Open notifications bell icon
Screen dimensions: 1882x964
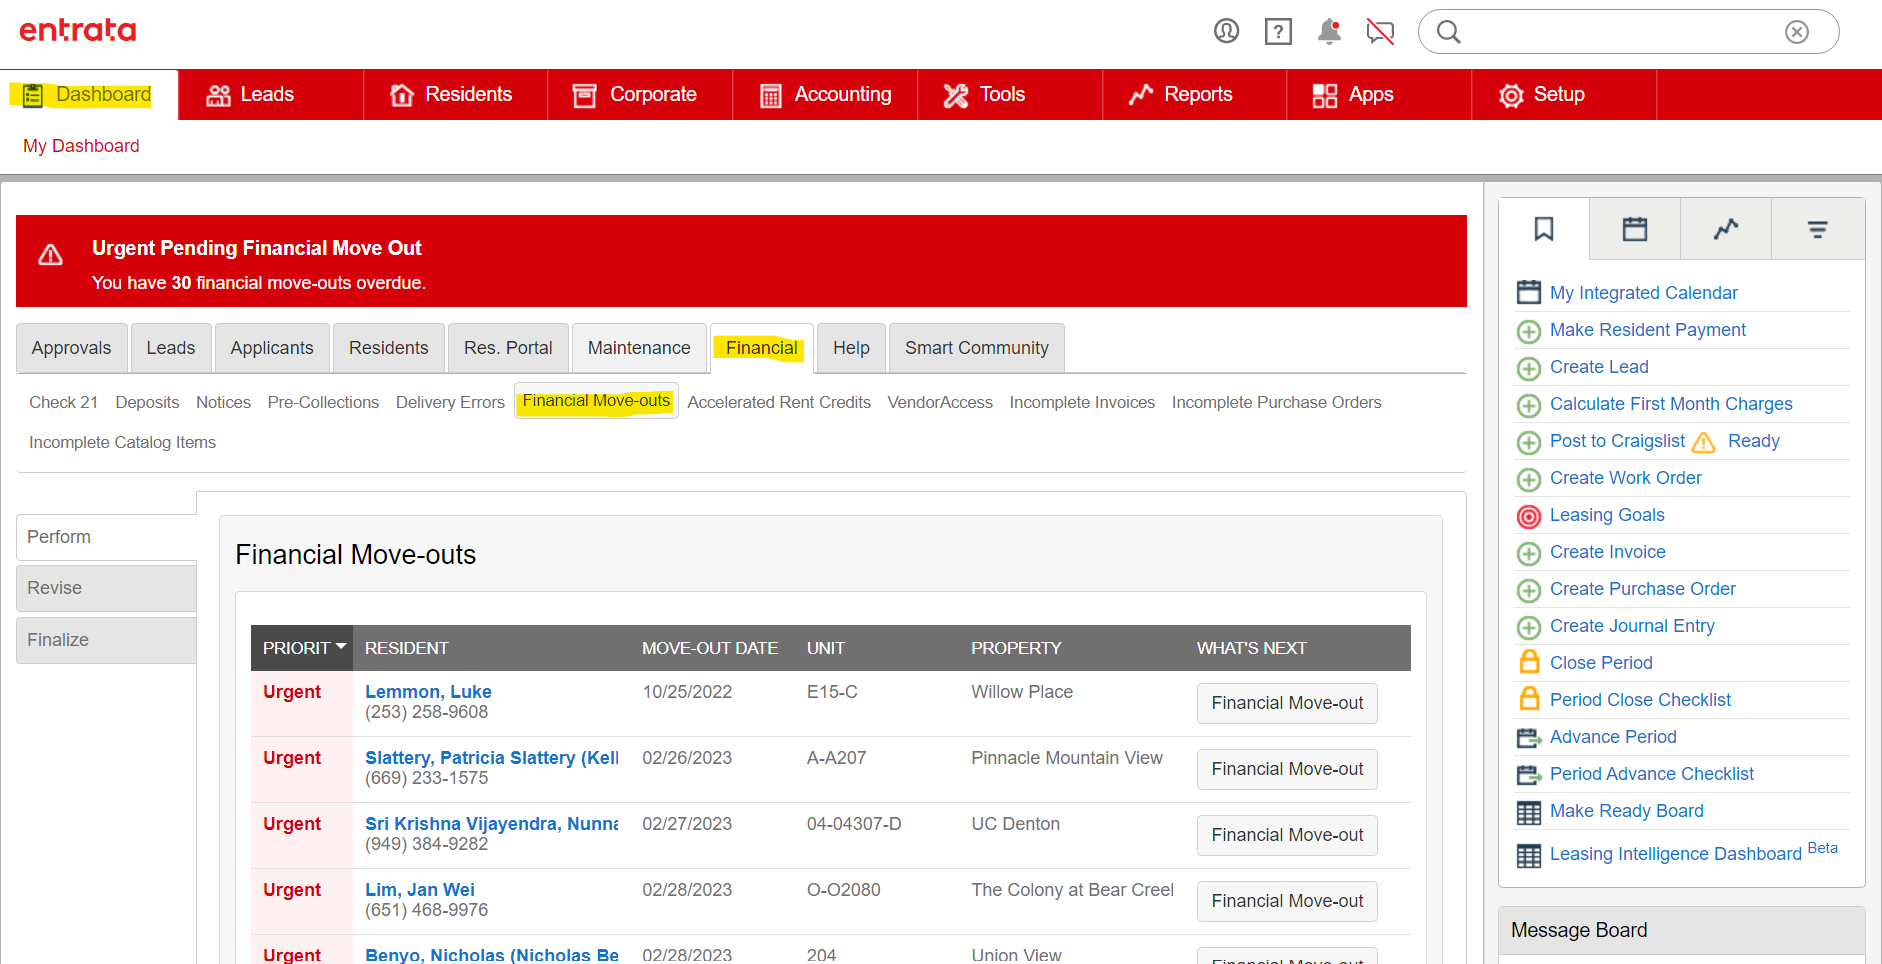pyautogui.click(x=1329, y=32)
